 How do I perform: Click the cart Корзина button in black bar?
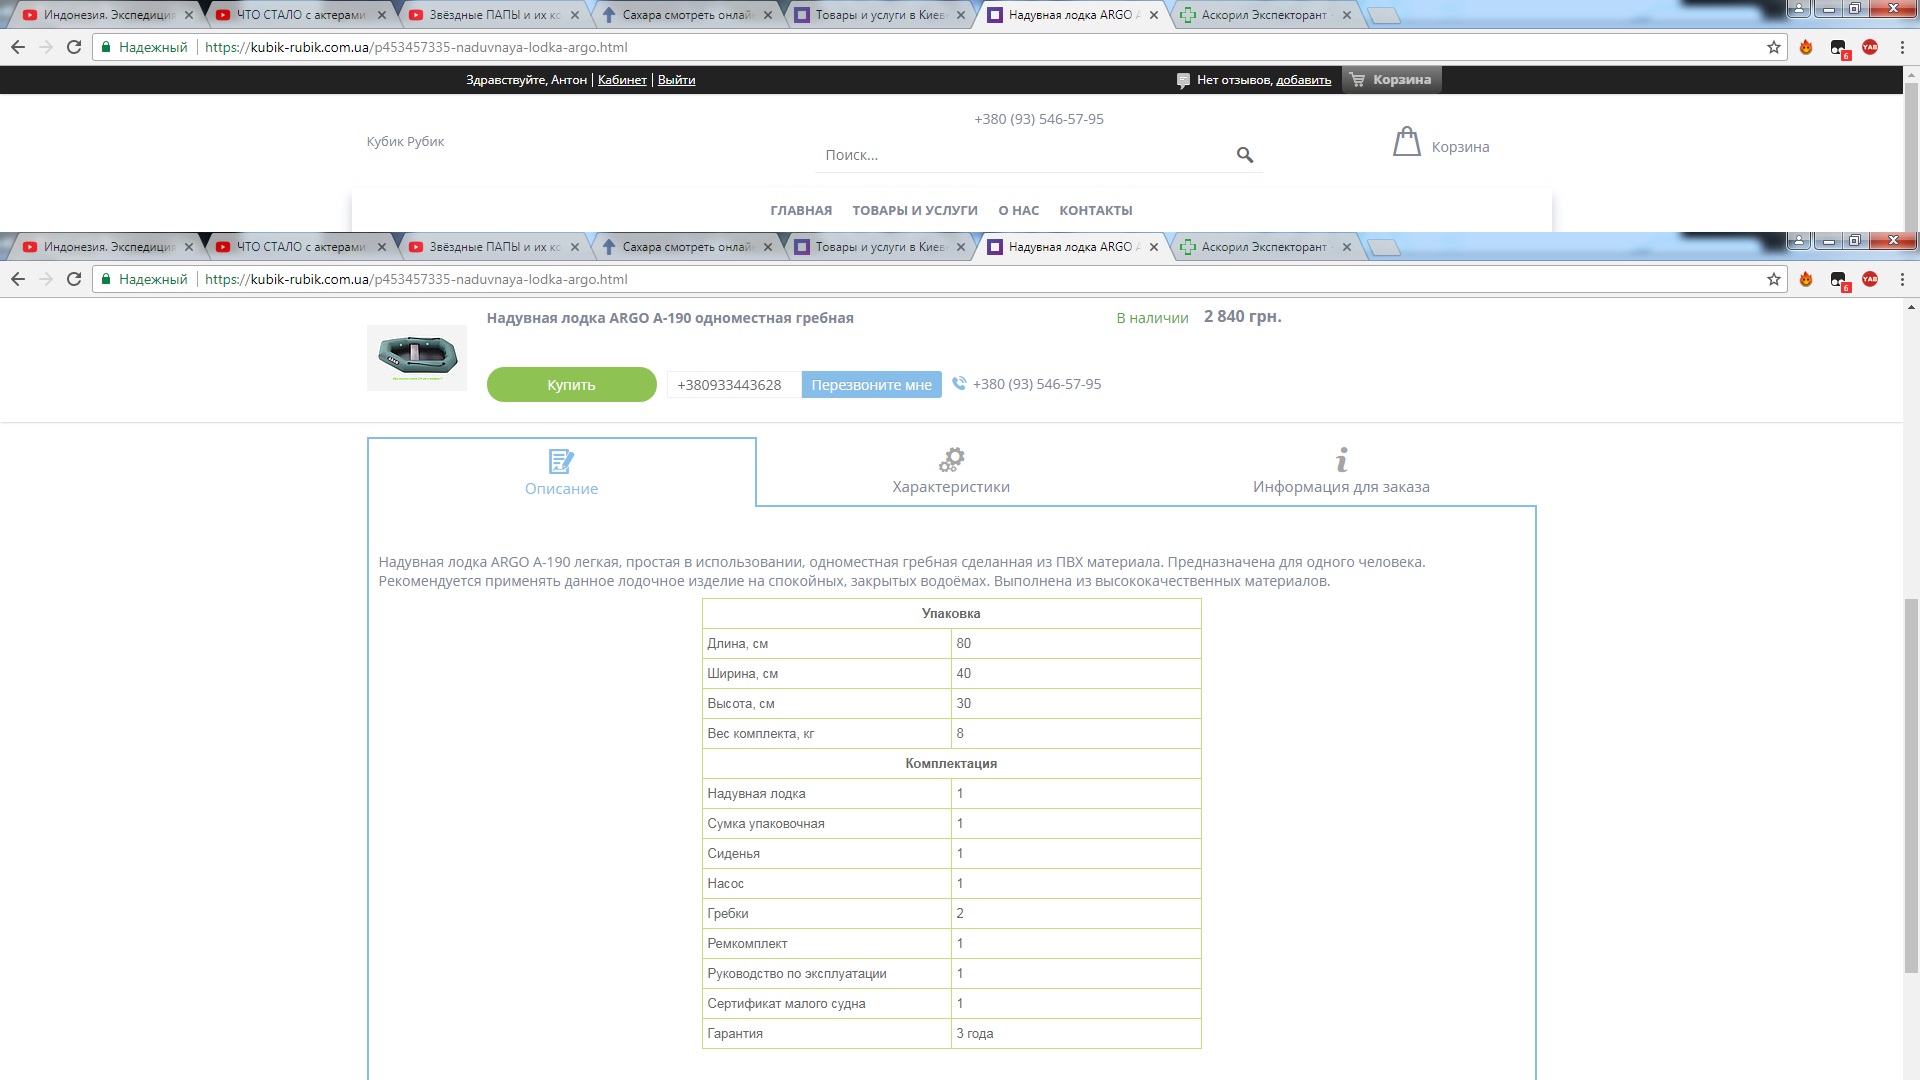click(1391, 80)
